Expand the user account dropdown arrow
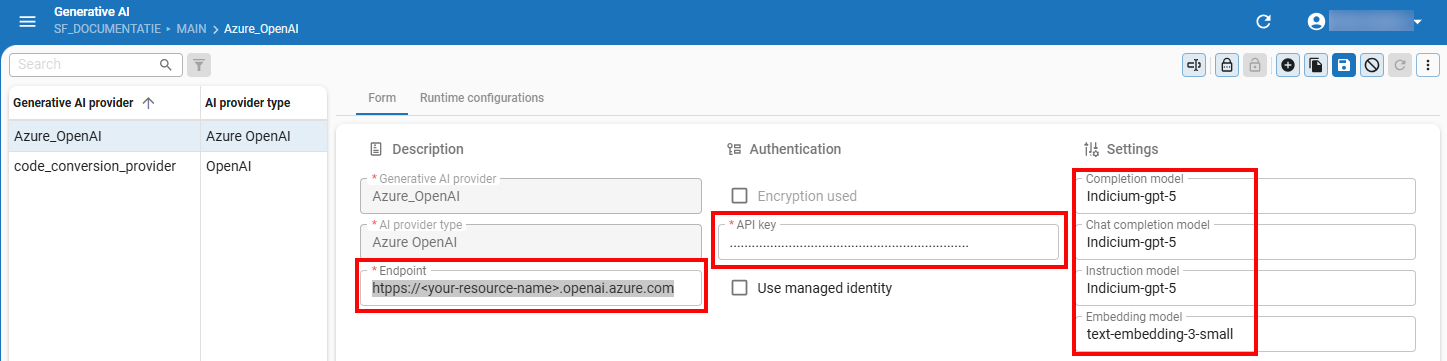 [x=1418, y=21]
